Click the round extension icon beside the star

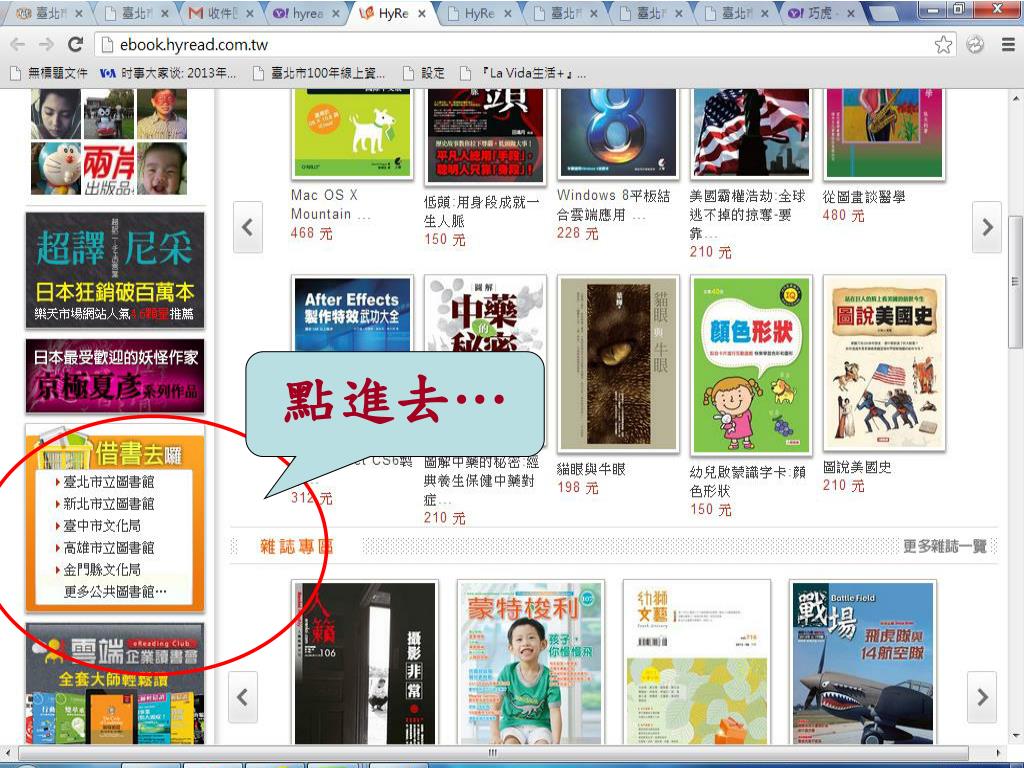(x=975, y=44)
